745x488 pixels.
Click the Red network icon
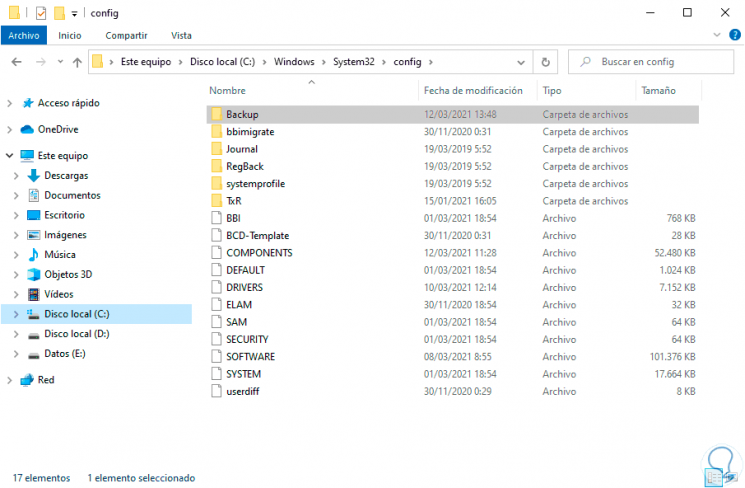[x=27, y=380]
